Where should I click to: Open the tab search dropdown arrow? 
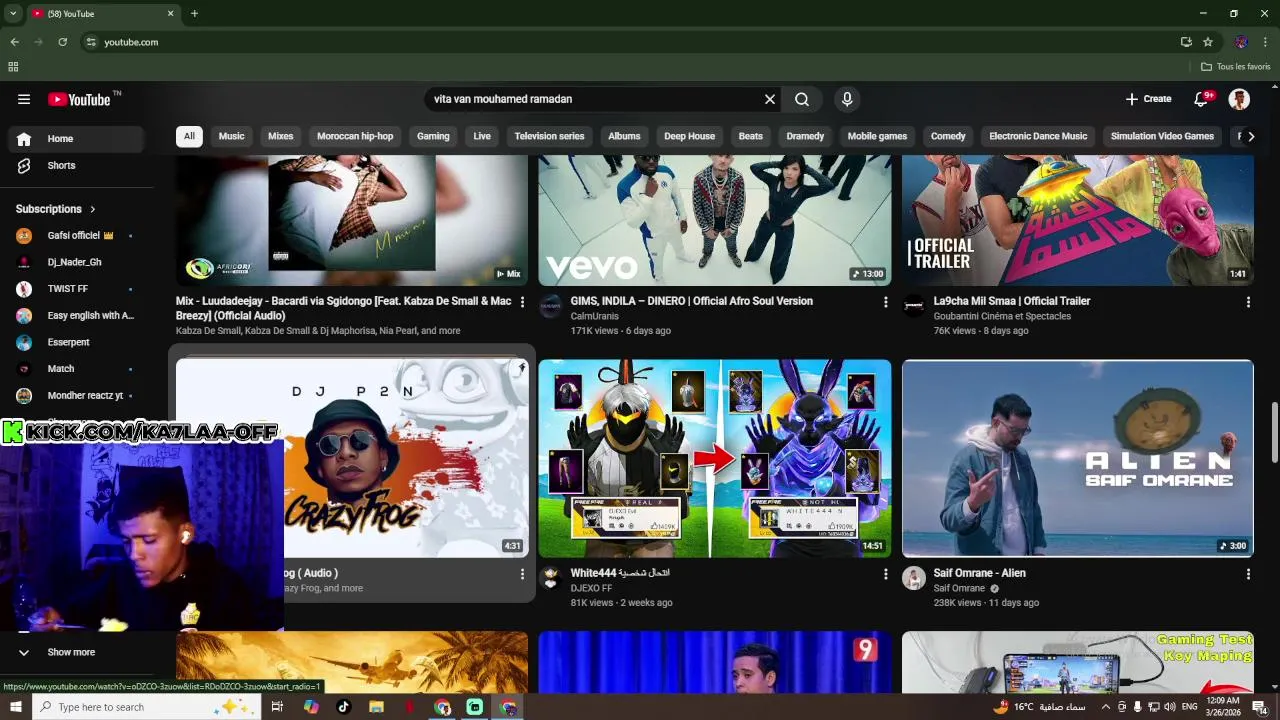click(13, 14)
